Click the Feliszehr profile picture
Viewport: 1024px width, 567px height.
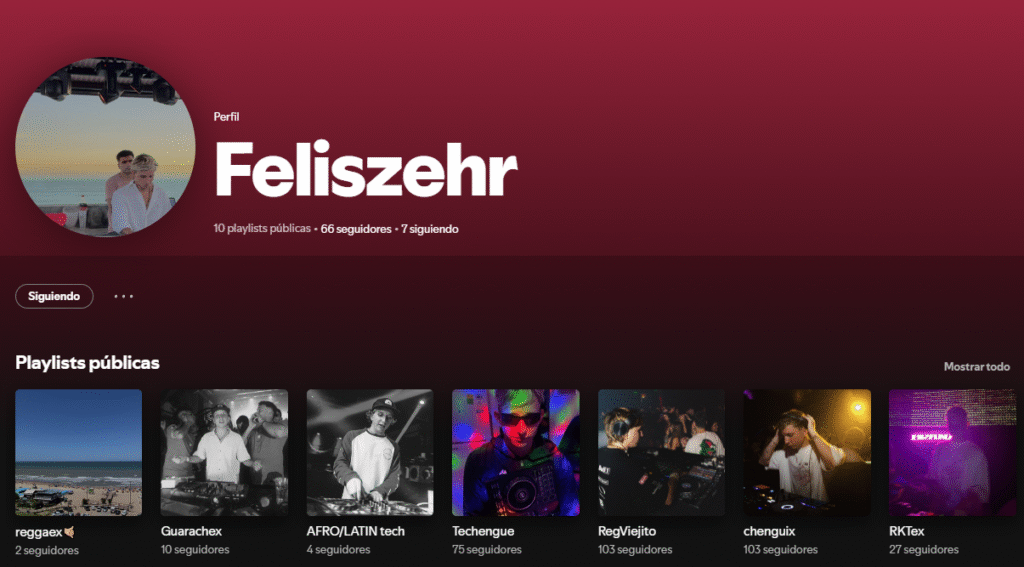(x=105, y=148)
